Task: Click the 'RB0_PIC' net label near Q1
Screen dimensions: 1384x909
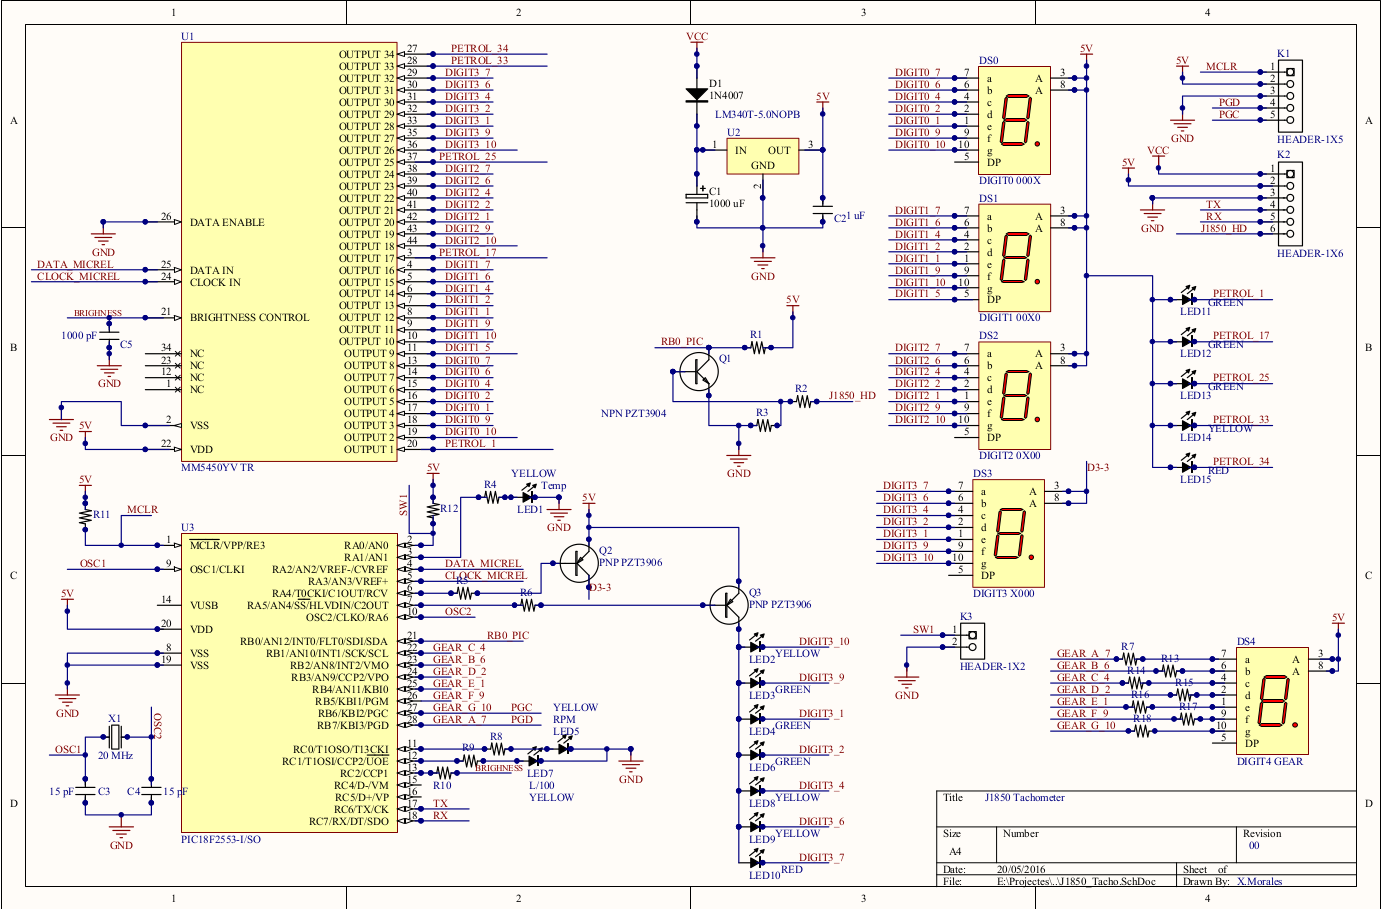Action: tap(682, 342)
